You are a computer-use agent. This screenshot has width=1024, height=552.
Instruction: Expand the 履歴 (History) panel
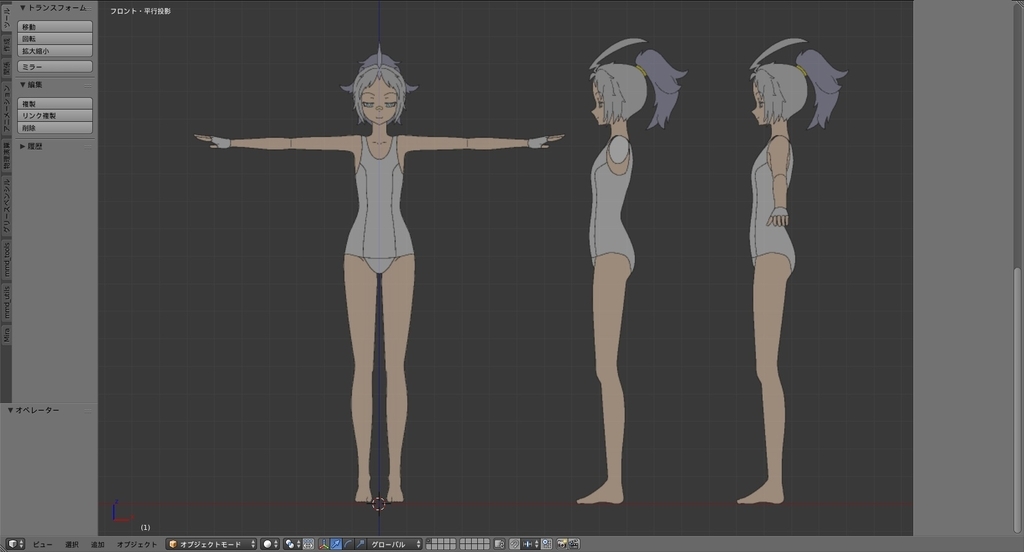(23, 146)
